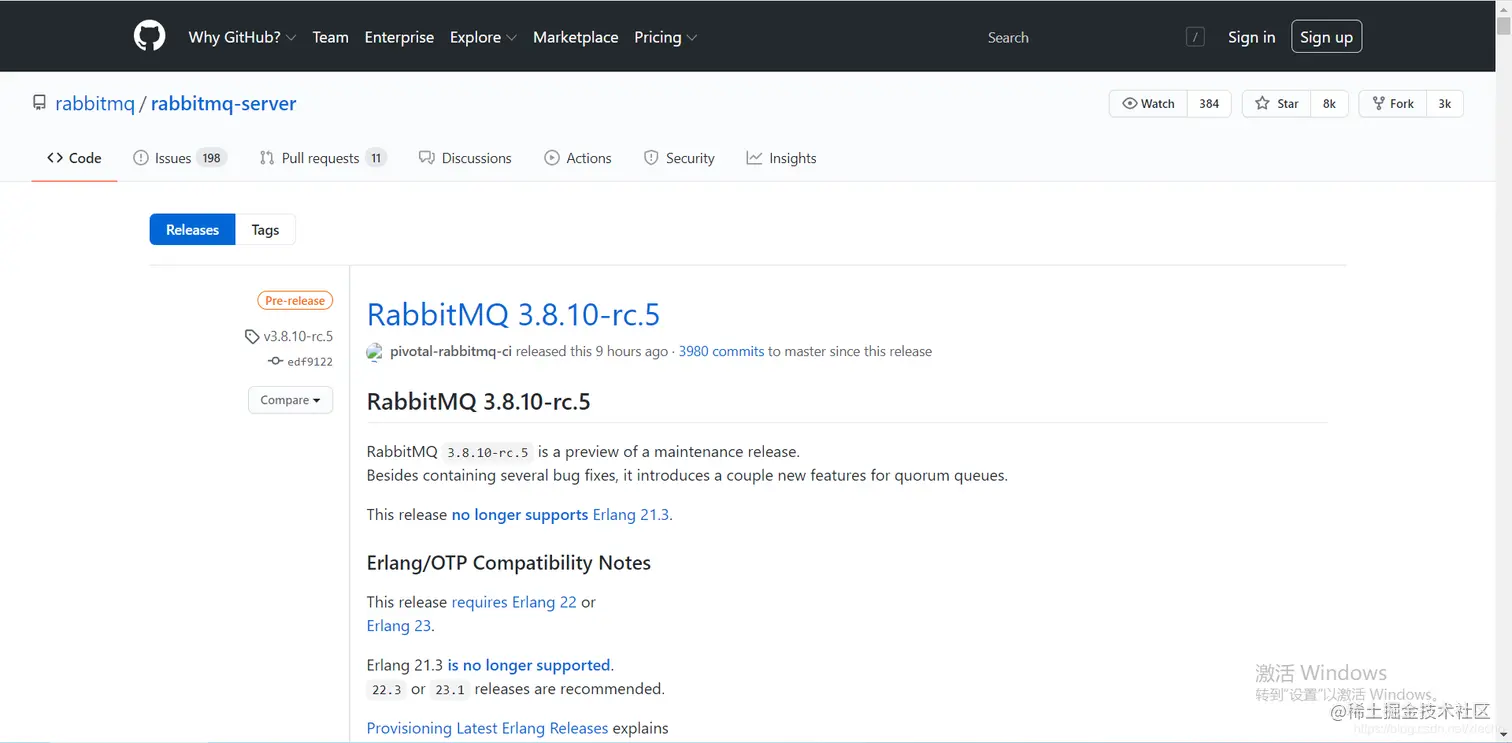Viewport: 1512px width, 743px height.
Task: Click the Security shield icon
Action: click(651, 158)
